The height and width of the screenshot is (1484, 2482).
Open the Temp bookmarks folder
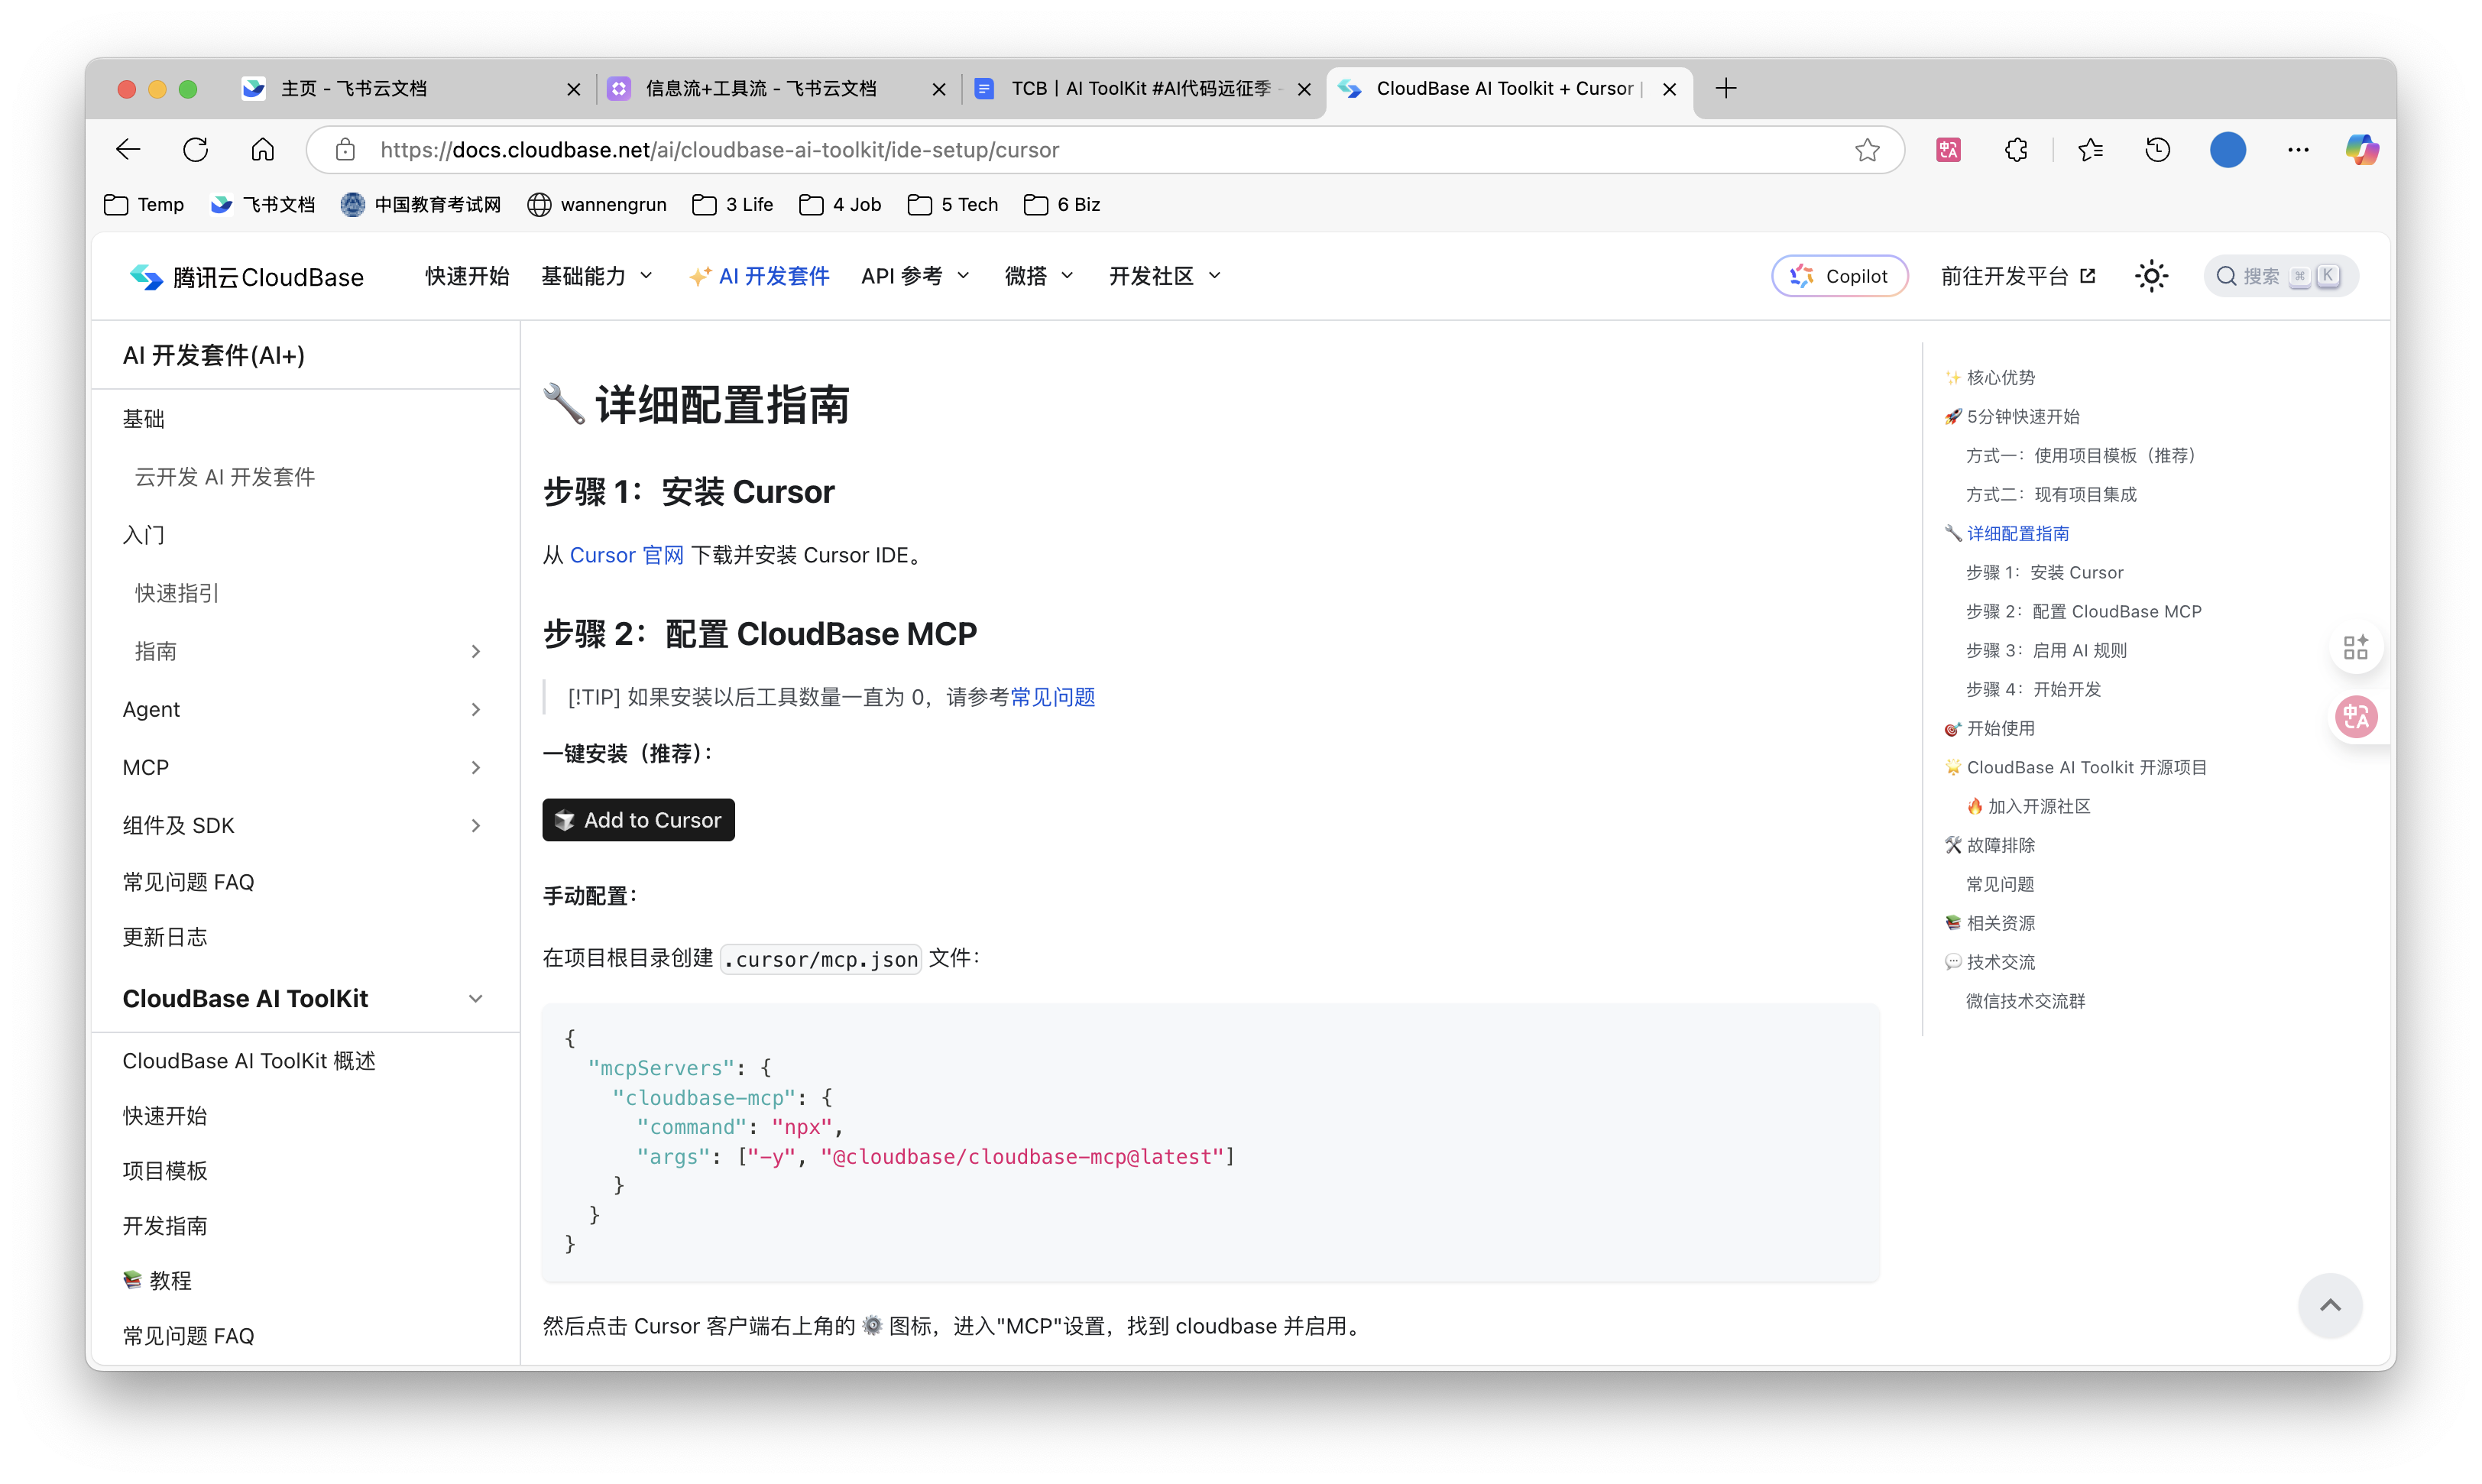click(144, 205)
